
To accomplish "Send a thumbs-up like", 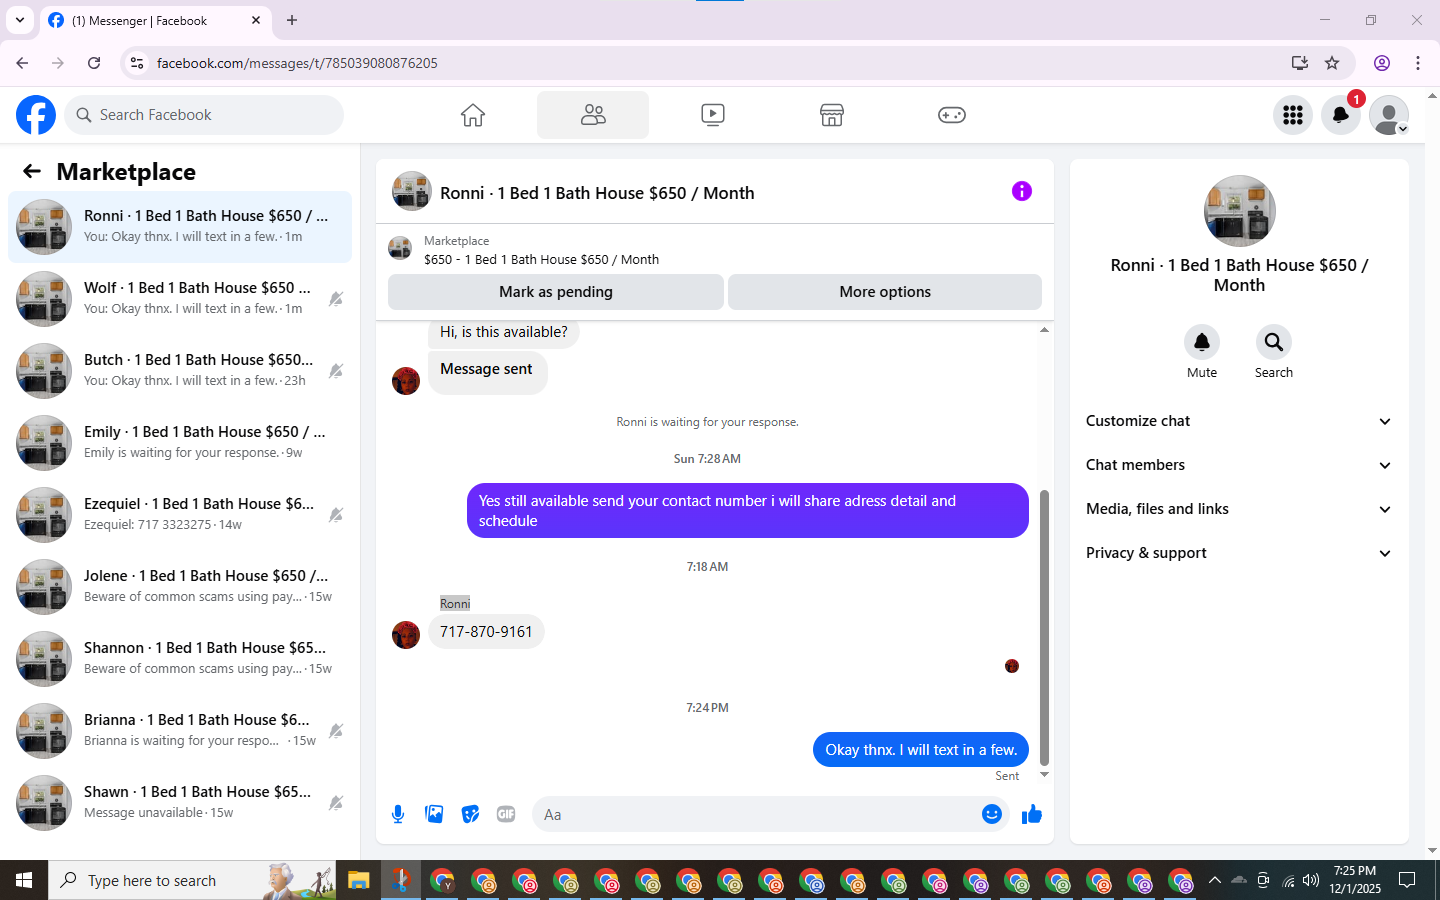I will [1032, 814].
